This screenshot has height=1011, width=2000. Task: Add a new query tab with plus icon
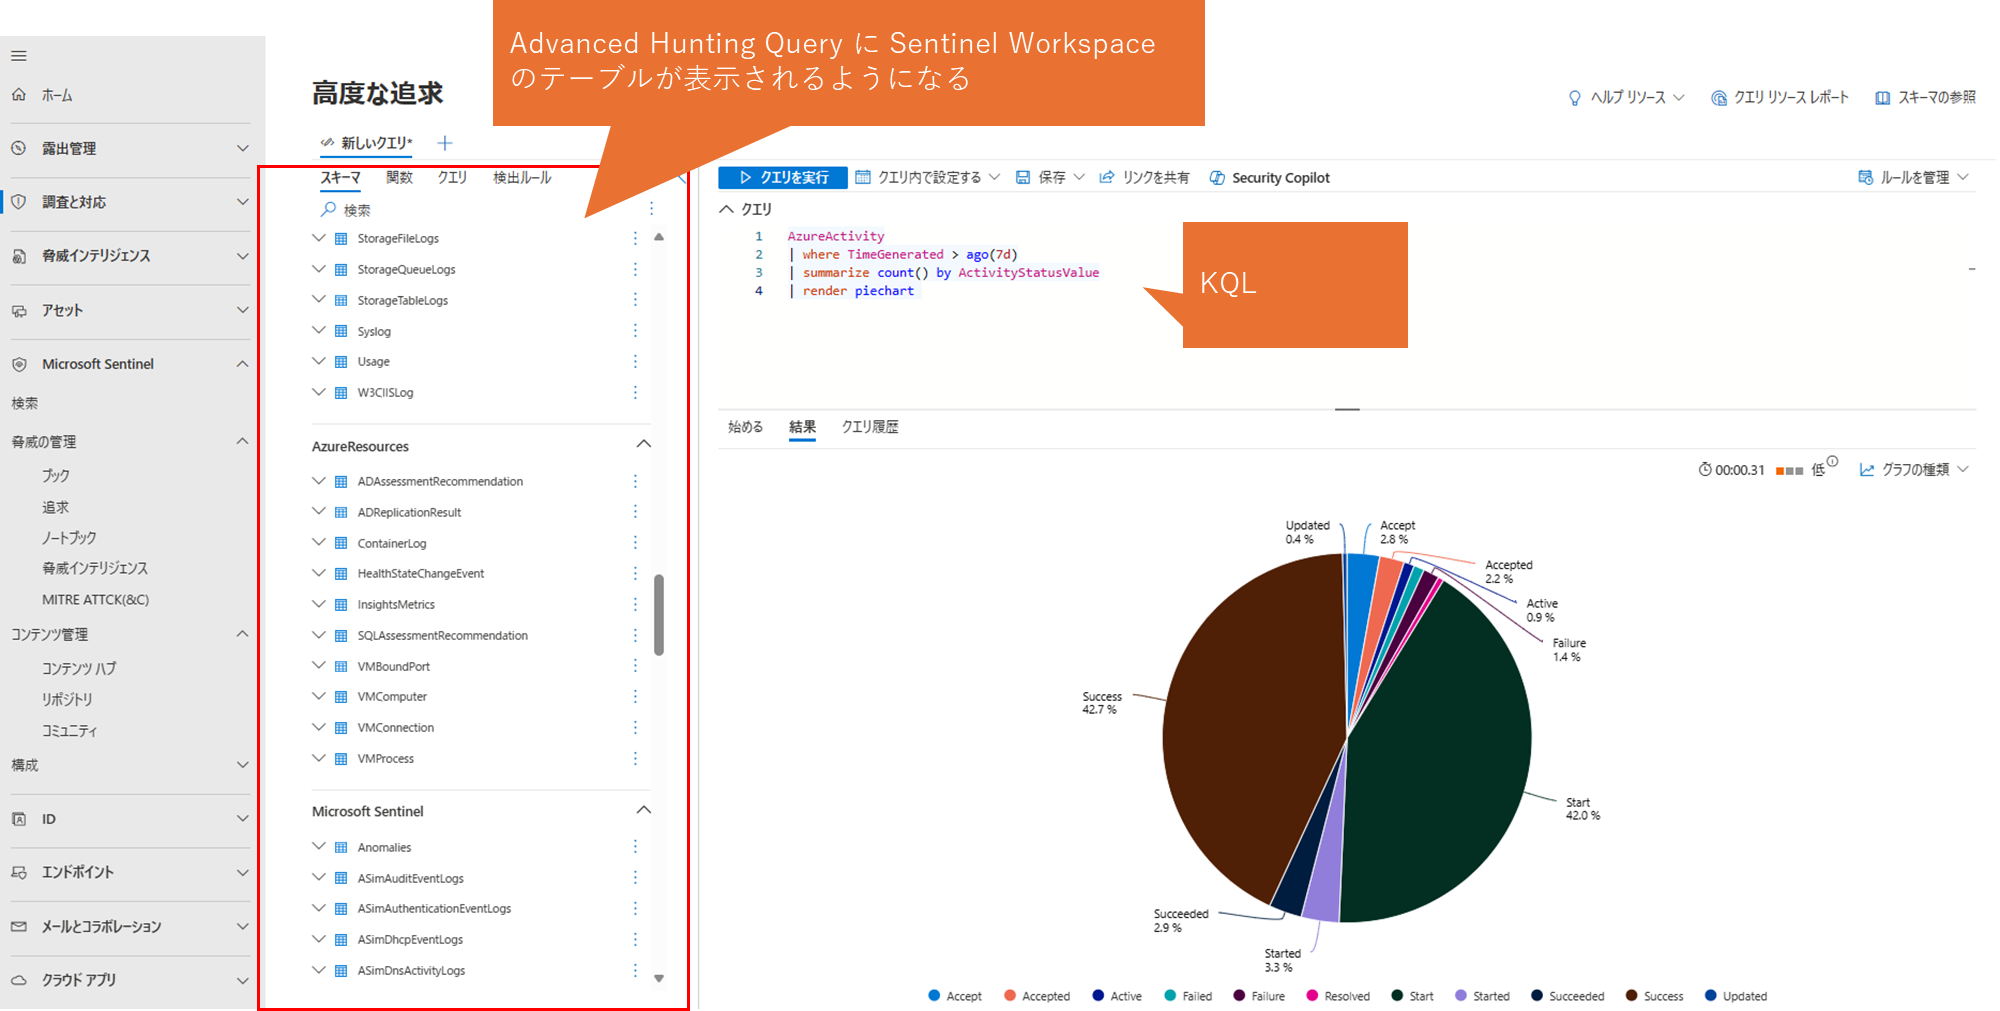point(445,143)
